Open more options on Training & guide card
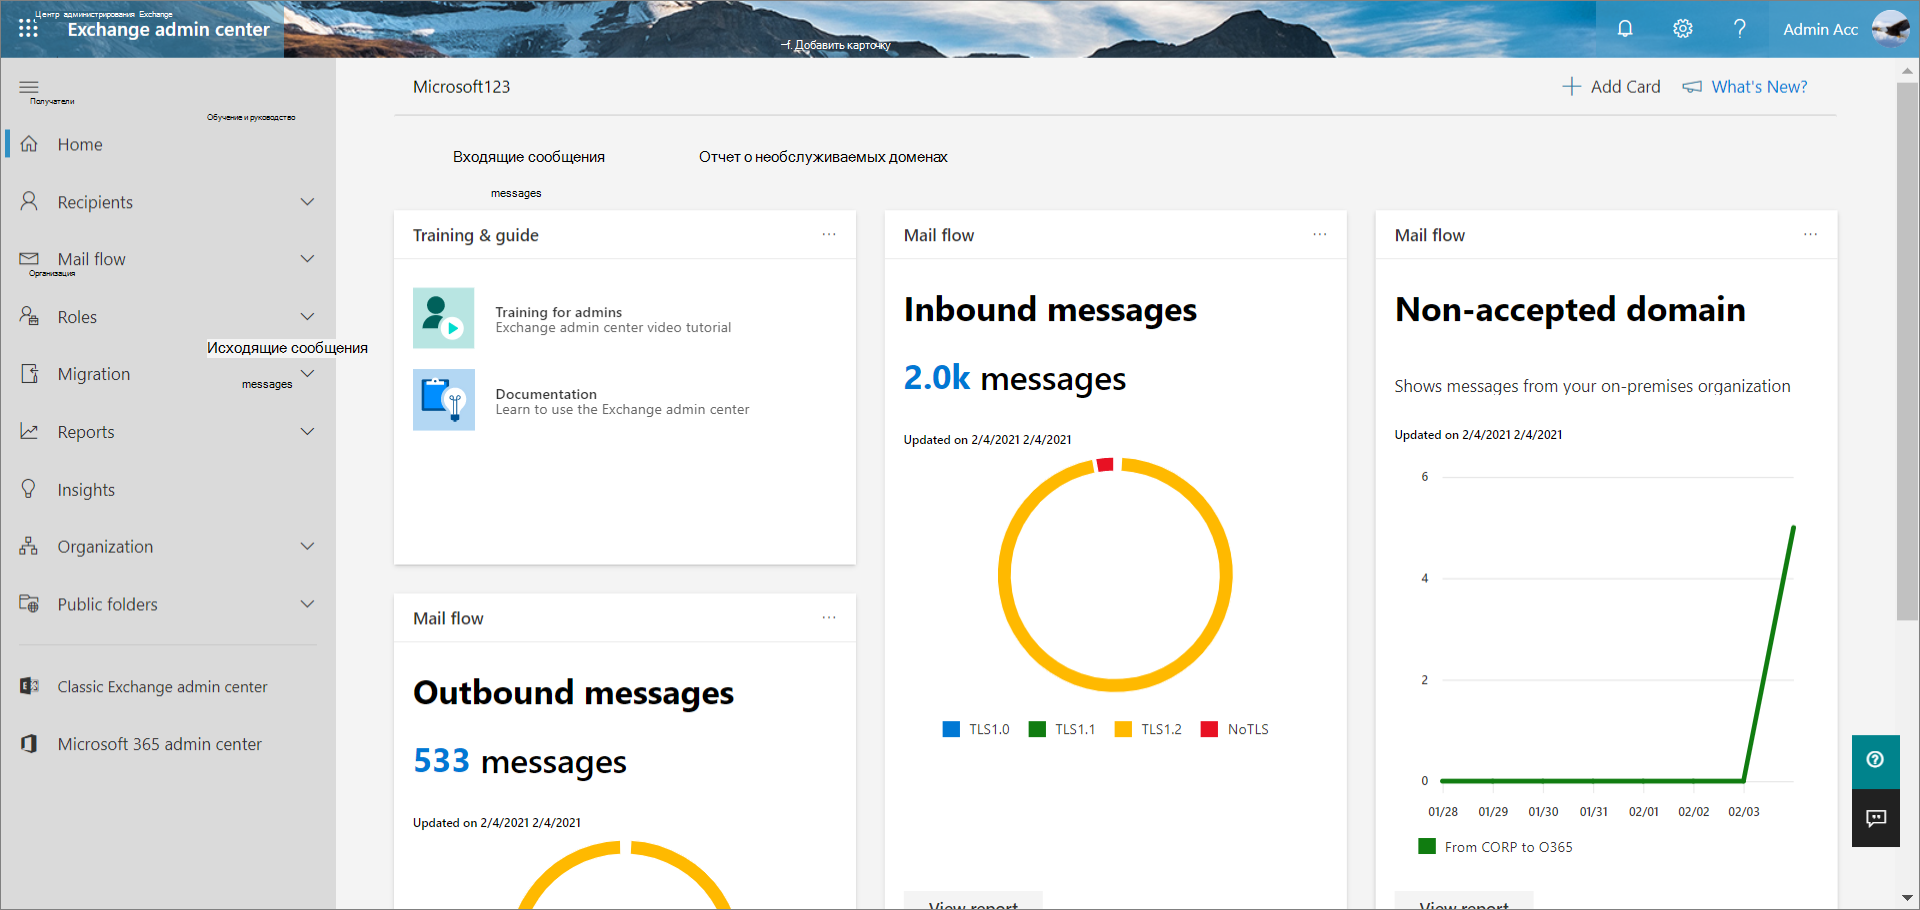The image size is (1920, 910). pyautogui.click(x=829, y=234)
